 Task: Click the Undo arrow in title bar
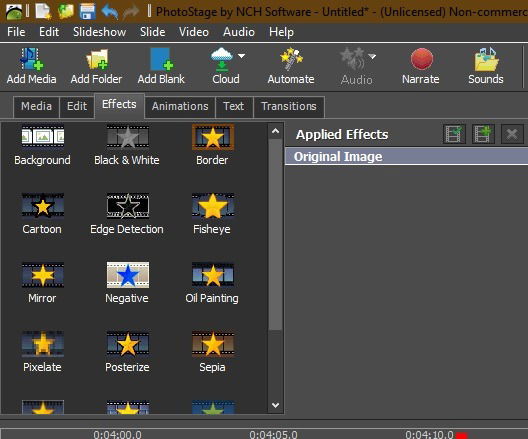click(x=110, y=12)
